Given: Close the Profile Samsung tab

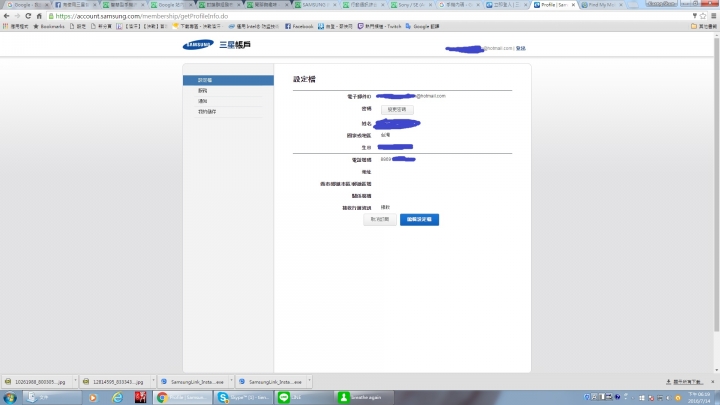Looking at the screenshot, I should tap(573, 5).
